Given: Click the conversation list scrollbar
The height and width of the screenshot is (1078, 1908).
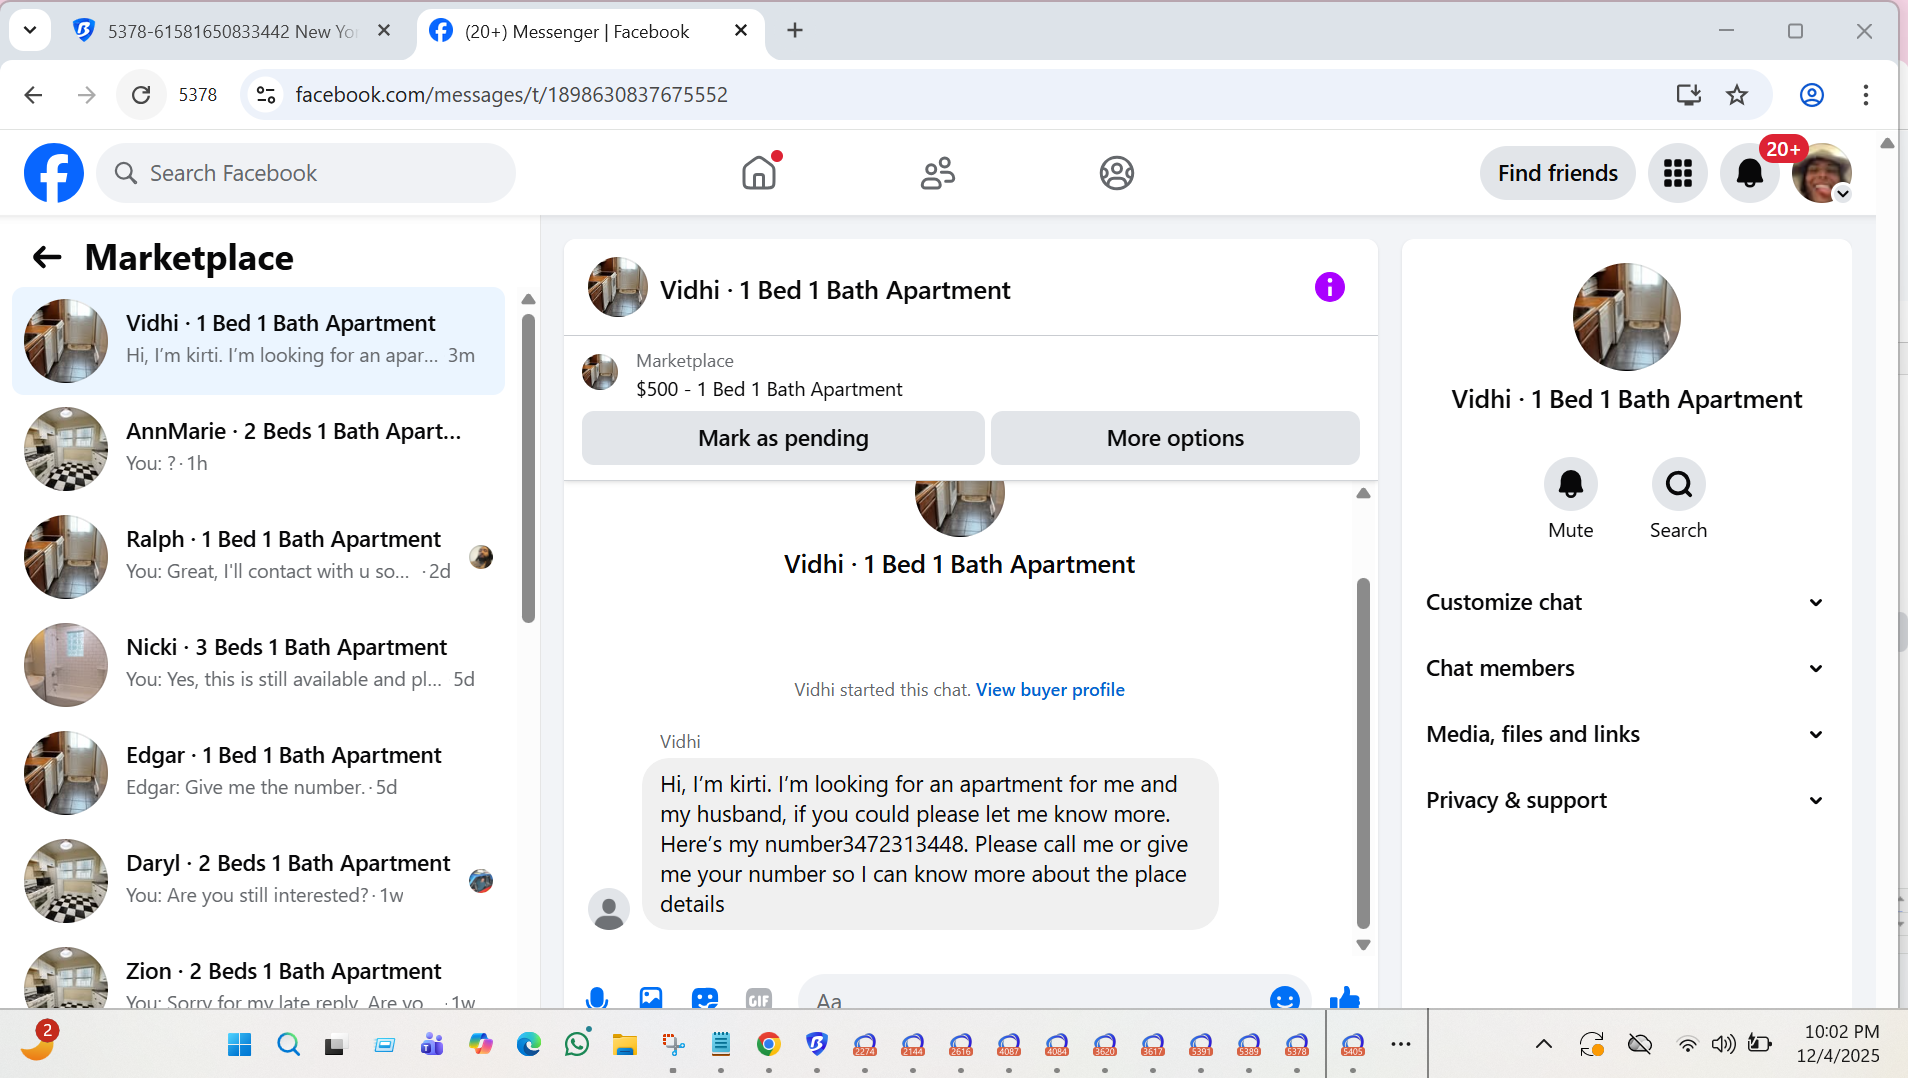Looking at the screenshot, I should pos(529,468).
